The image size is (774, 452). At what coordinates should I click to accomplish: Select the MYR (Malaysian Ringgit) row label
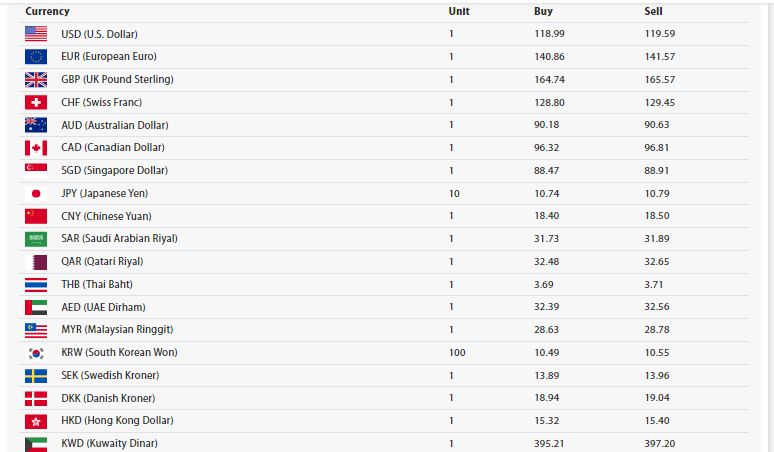pyautogui.click(x=117, y=329)
